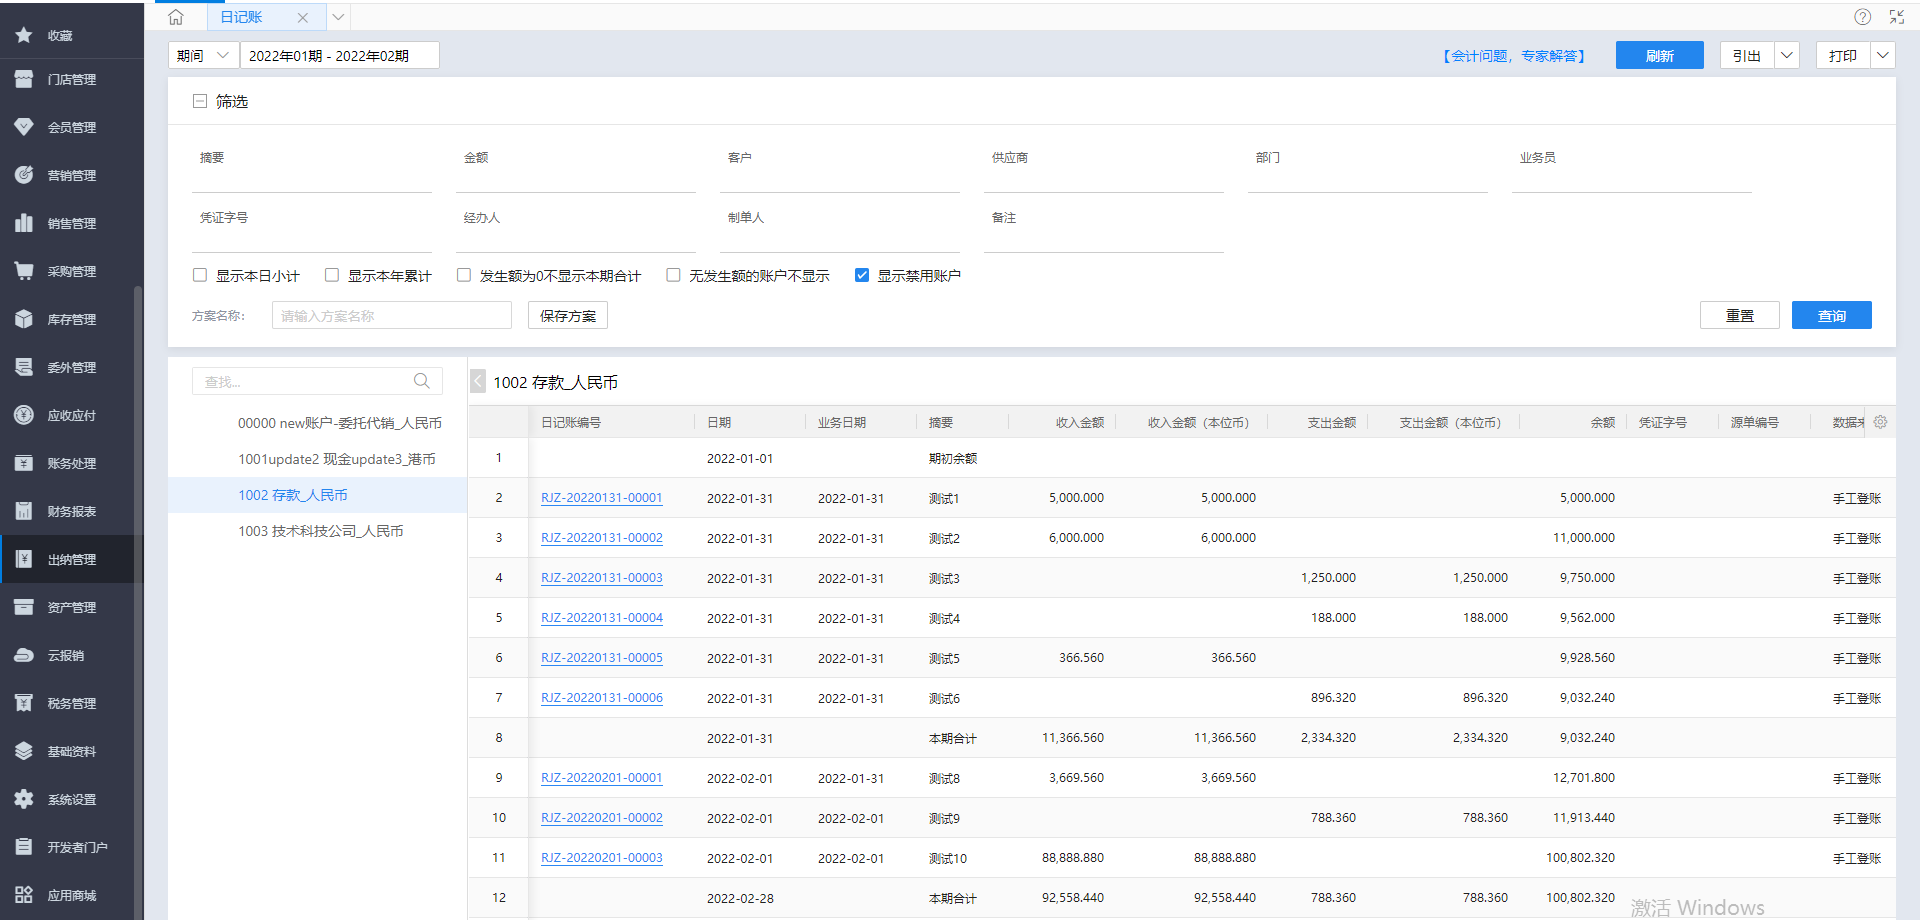The image size is (1920, 920).
Task: Collapse the 筛选 filter section
Action: [x=200, y=101]
